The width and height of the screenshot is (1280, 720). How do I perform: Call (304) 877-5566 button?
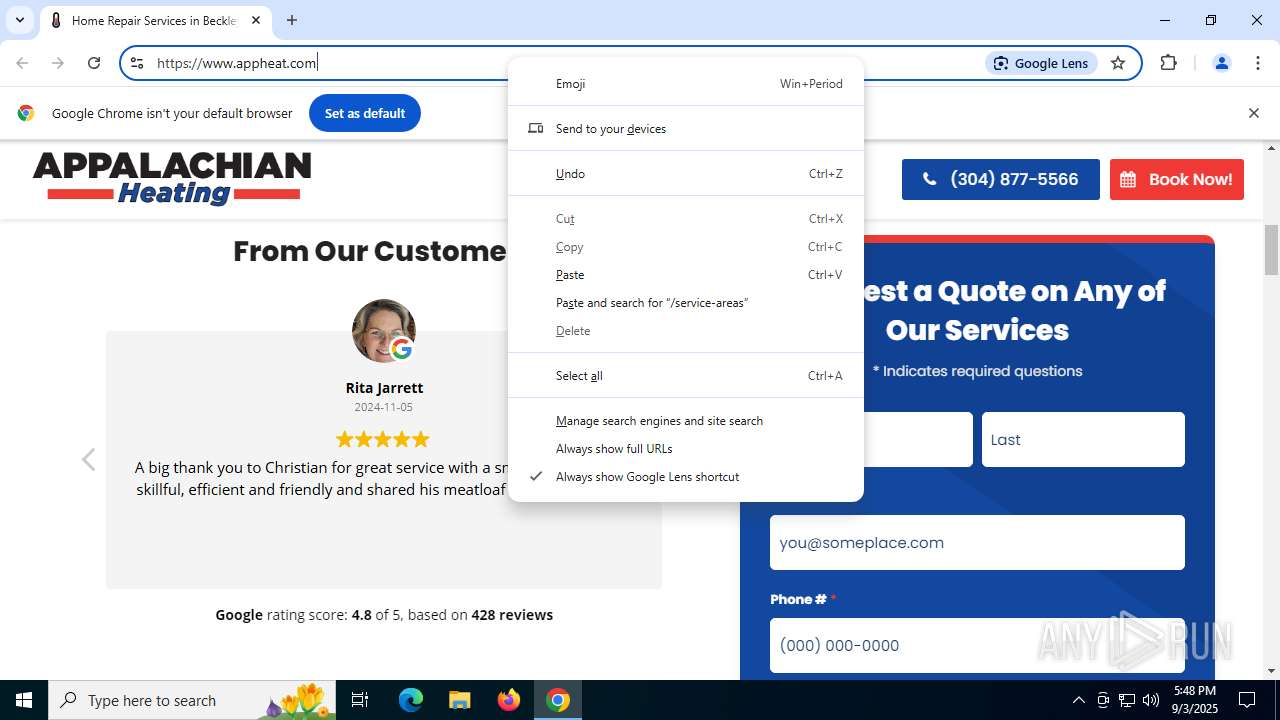point(1001,180)
